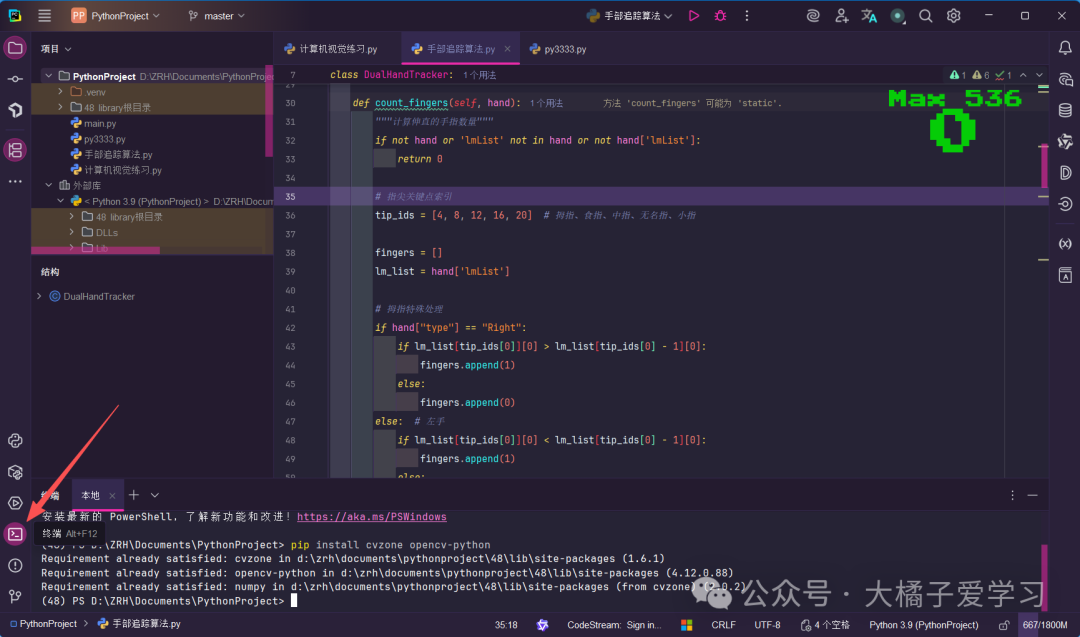Open the 手部追踪算法 run configuration dropdown
Screen dimensions: 1080x637
pos(629,16)
